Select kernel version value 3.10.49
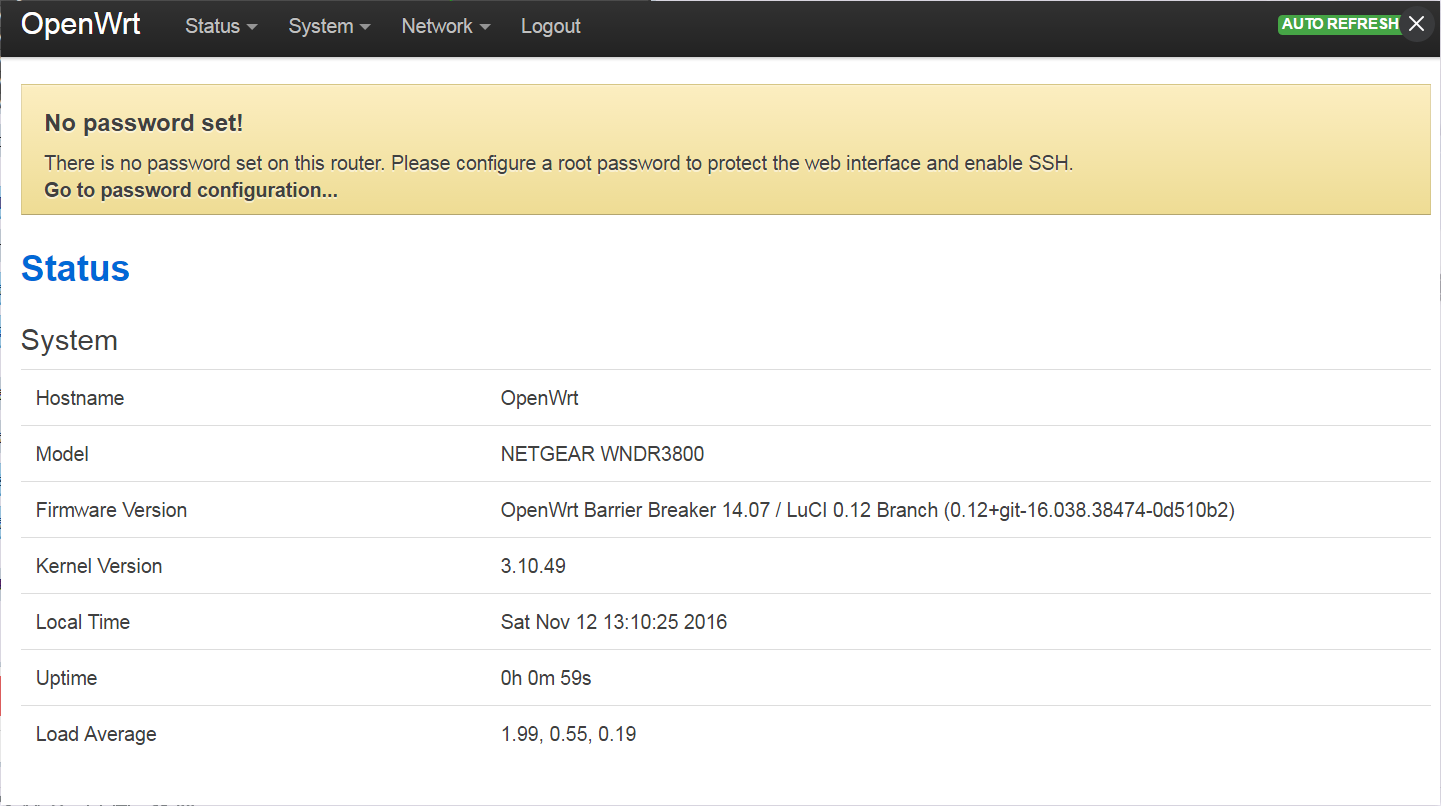 (533, 566)
